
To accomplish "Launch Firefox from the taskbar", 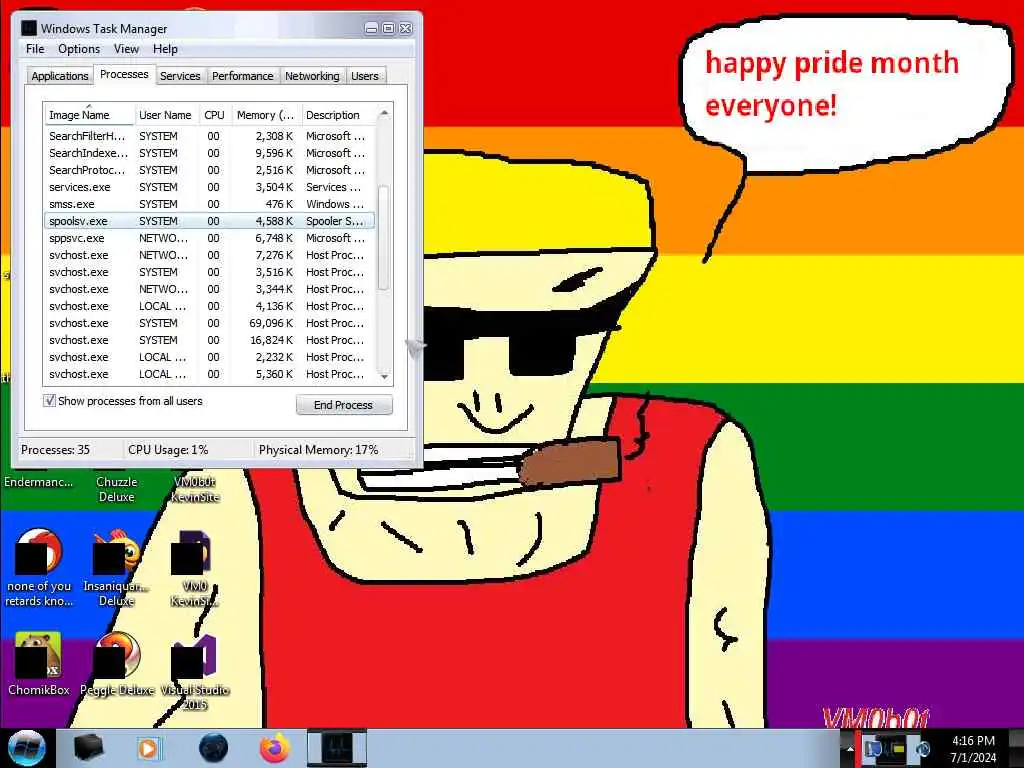I will point(276,748).
